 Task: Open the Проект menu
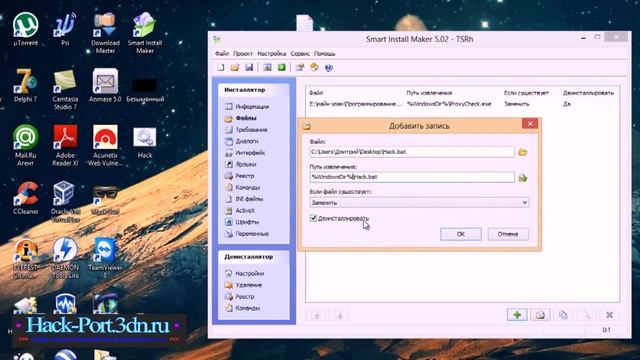[243, 53]
